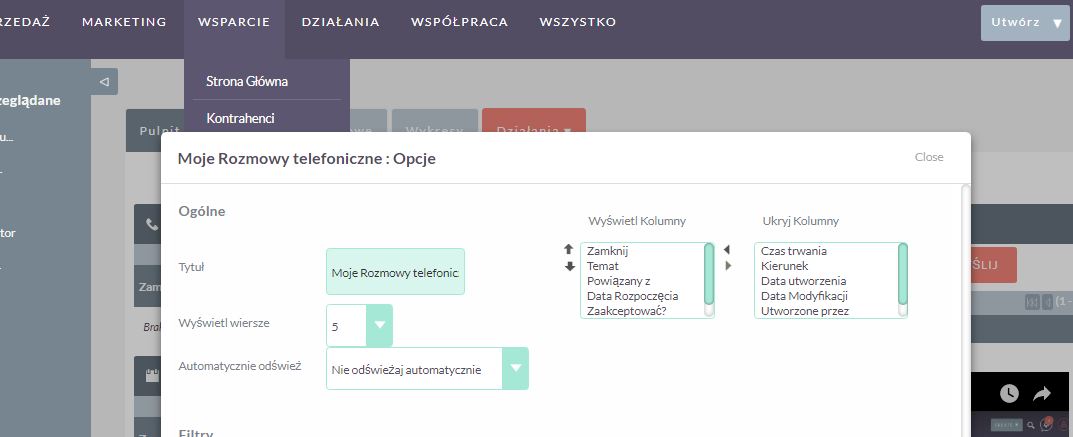Click the red ŚLIJ button behind the dialog
The width and height of the screenshot is (1073, 437).
pos(993,265)
